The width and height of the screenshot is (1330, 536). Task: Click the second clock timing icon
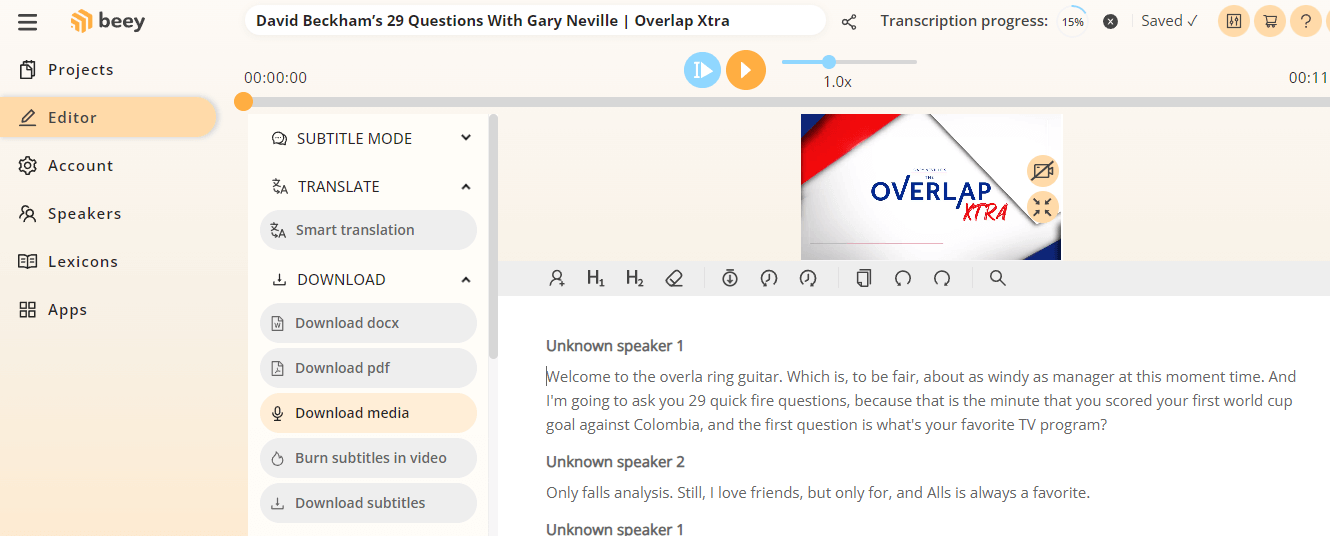[808, 279]
